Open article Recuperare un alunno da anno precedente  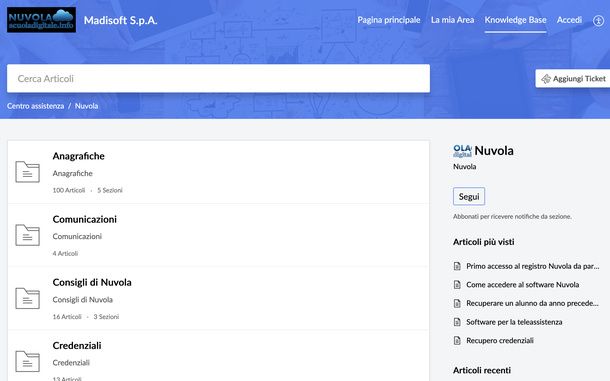(532, 303)
